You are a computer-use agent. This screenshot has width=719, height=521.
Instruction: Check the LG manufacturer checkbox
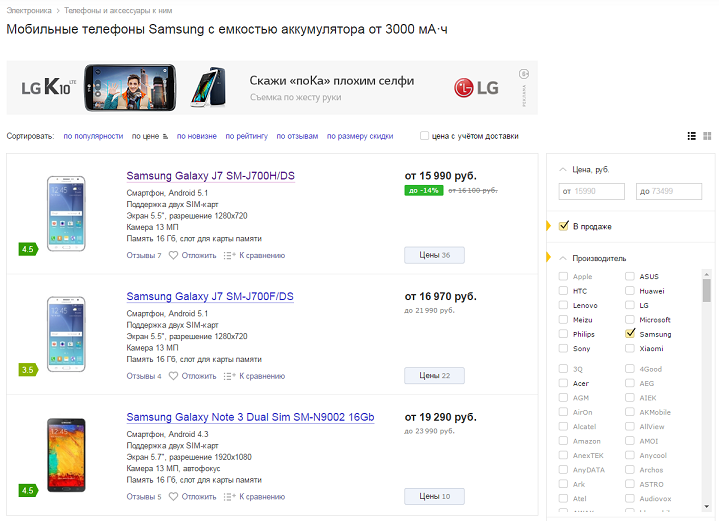click(x=630, y=305)
